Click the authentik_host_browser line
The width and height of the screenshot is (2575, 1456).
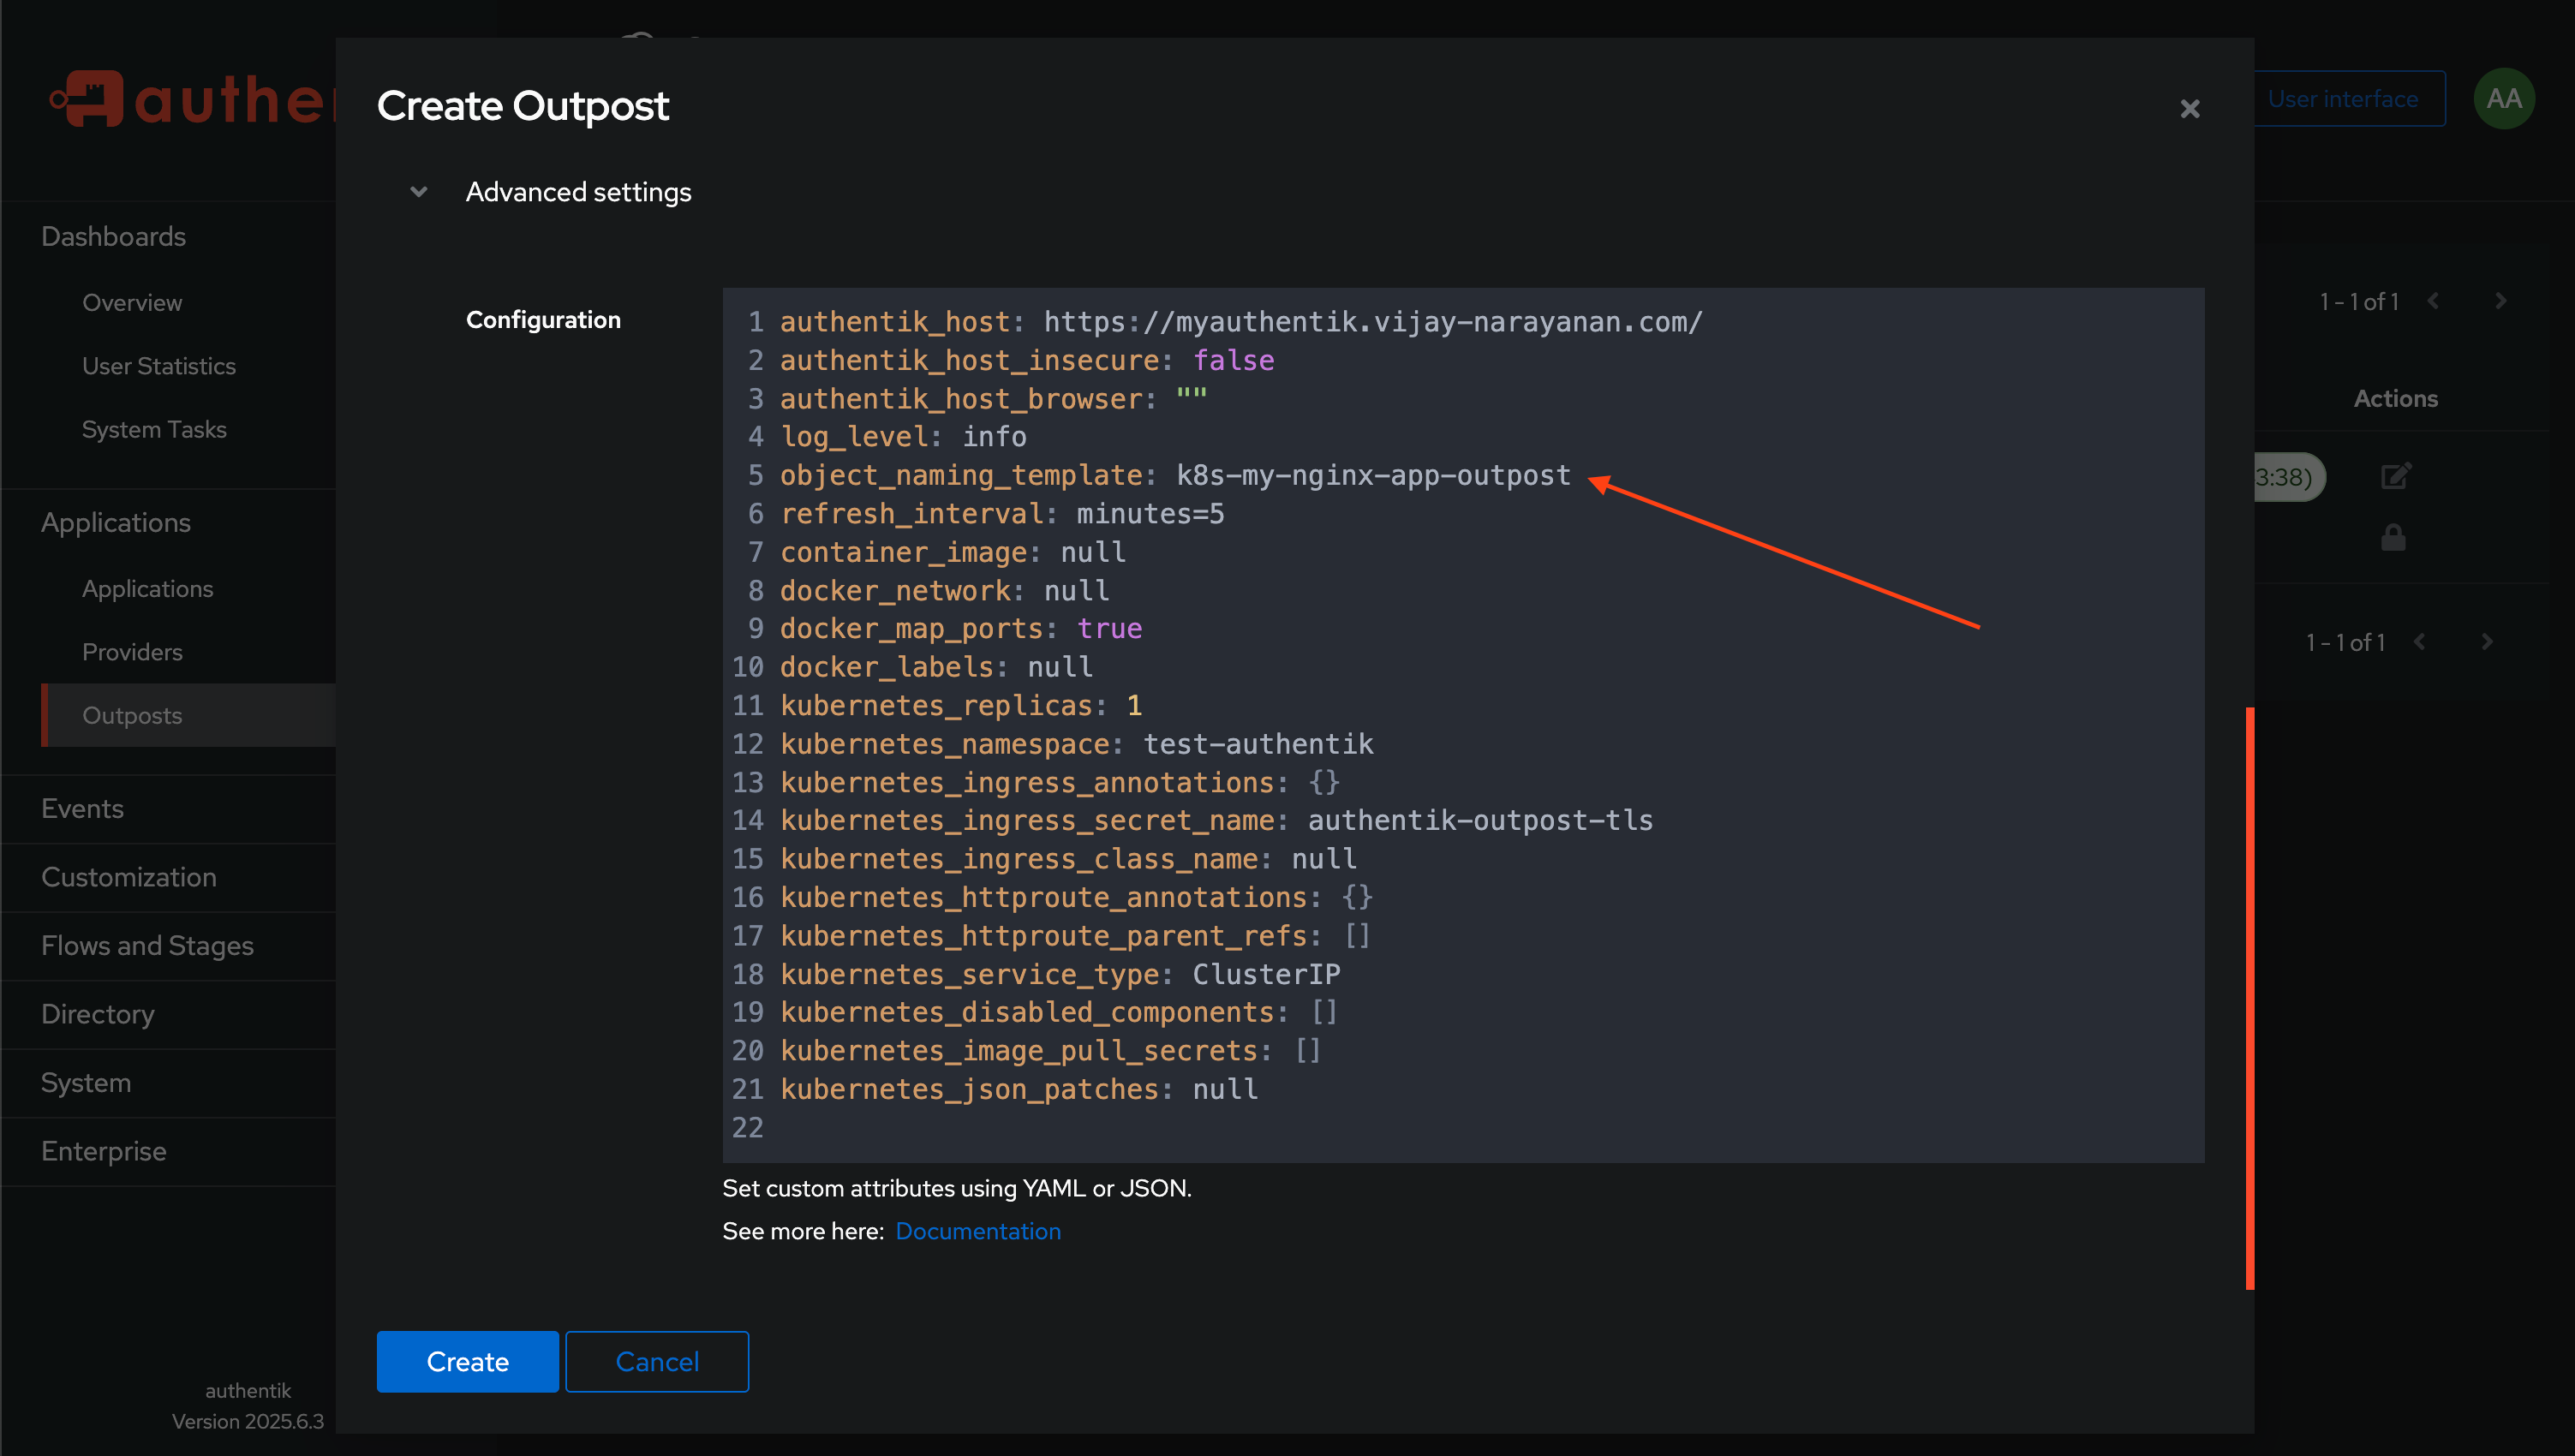click(993, 399)
